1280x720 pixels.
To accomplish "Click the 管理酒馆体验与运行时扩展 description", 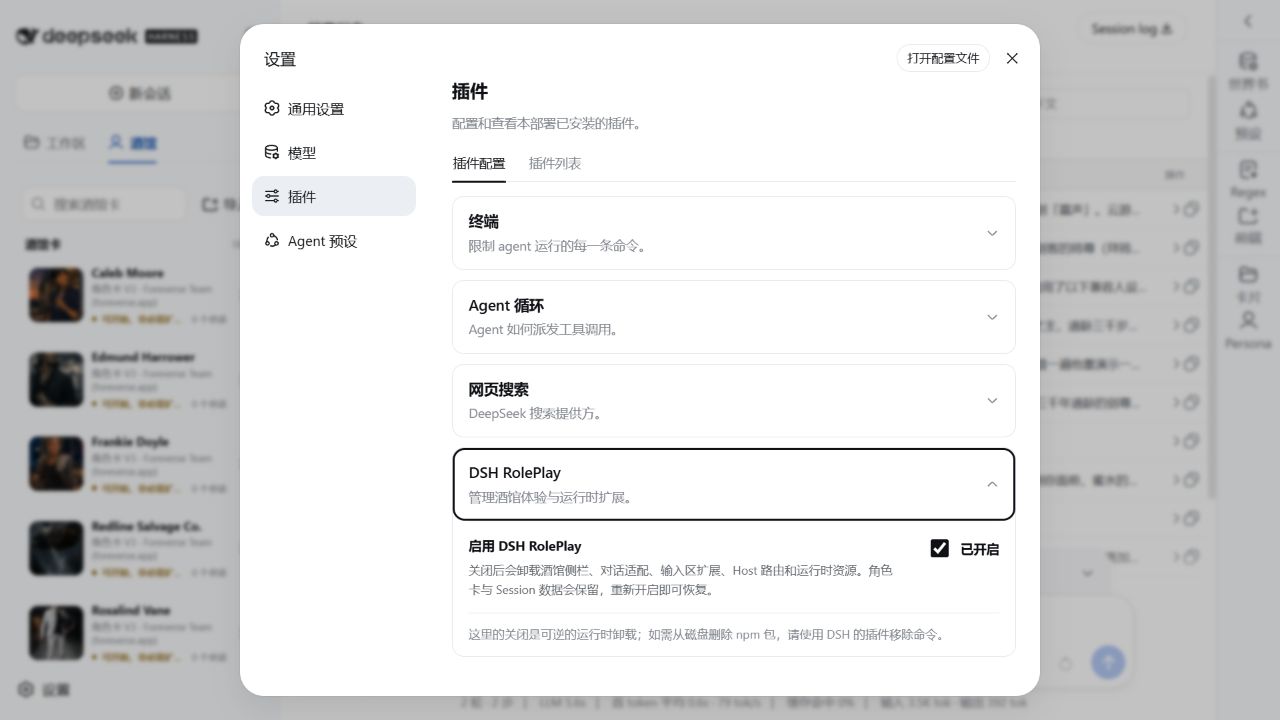I will coord(552,498).
